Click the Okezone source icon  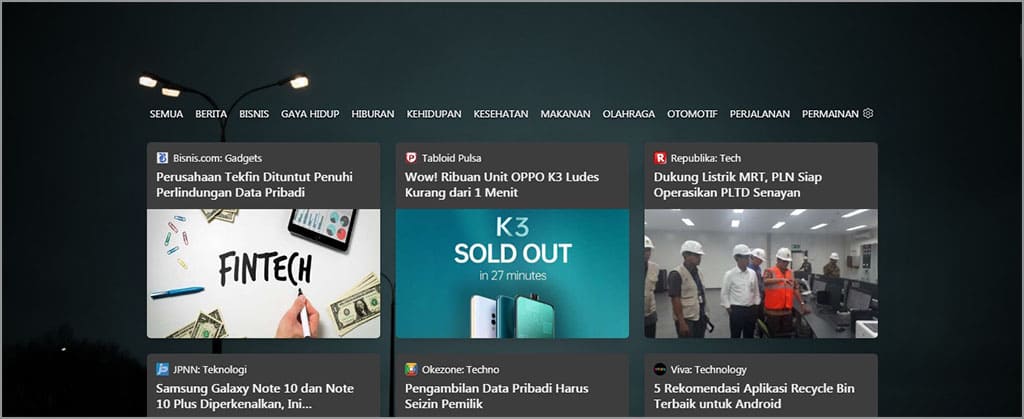click(411, 369)
